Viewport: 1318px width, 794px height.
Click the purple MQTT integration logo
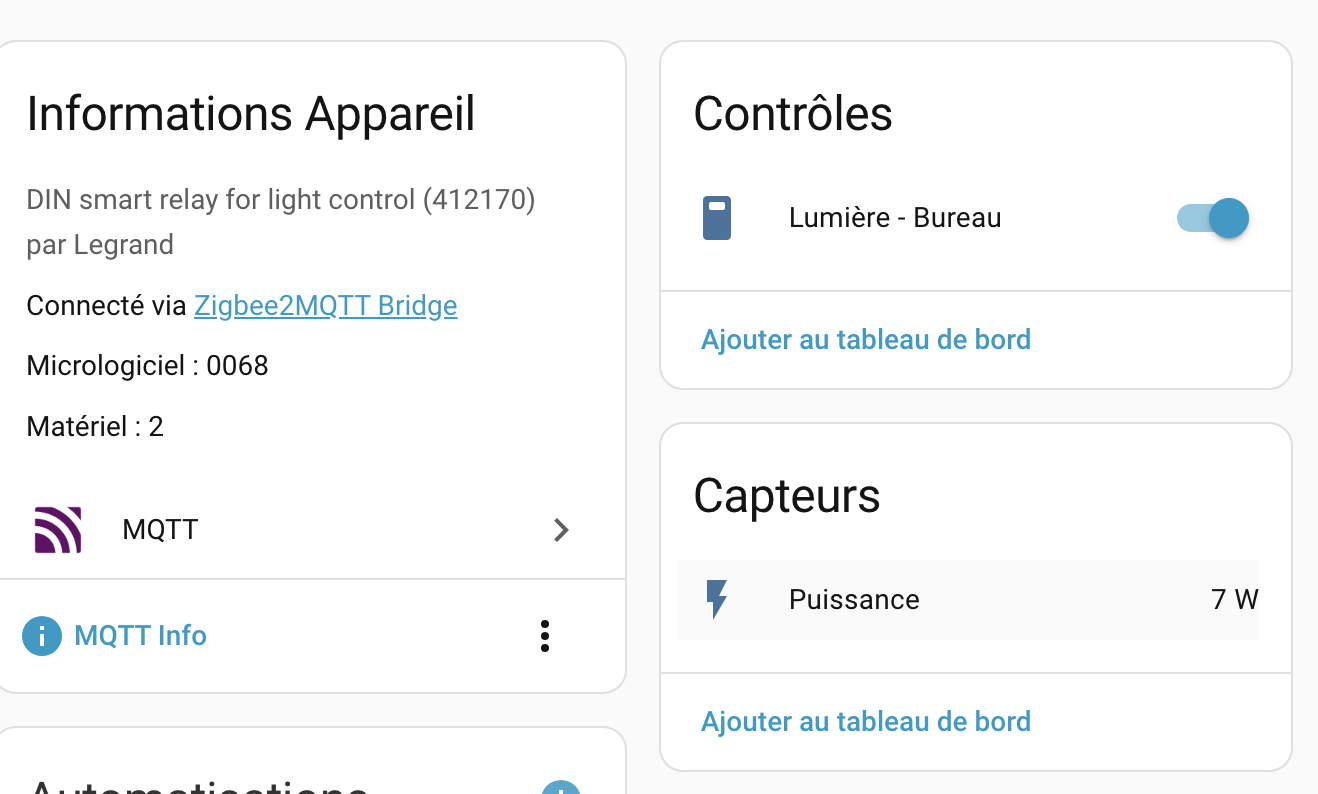(x=57, y=530)
